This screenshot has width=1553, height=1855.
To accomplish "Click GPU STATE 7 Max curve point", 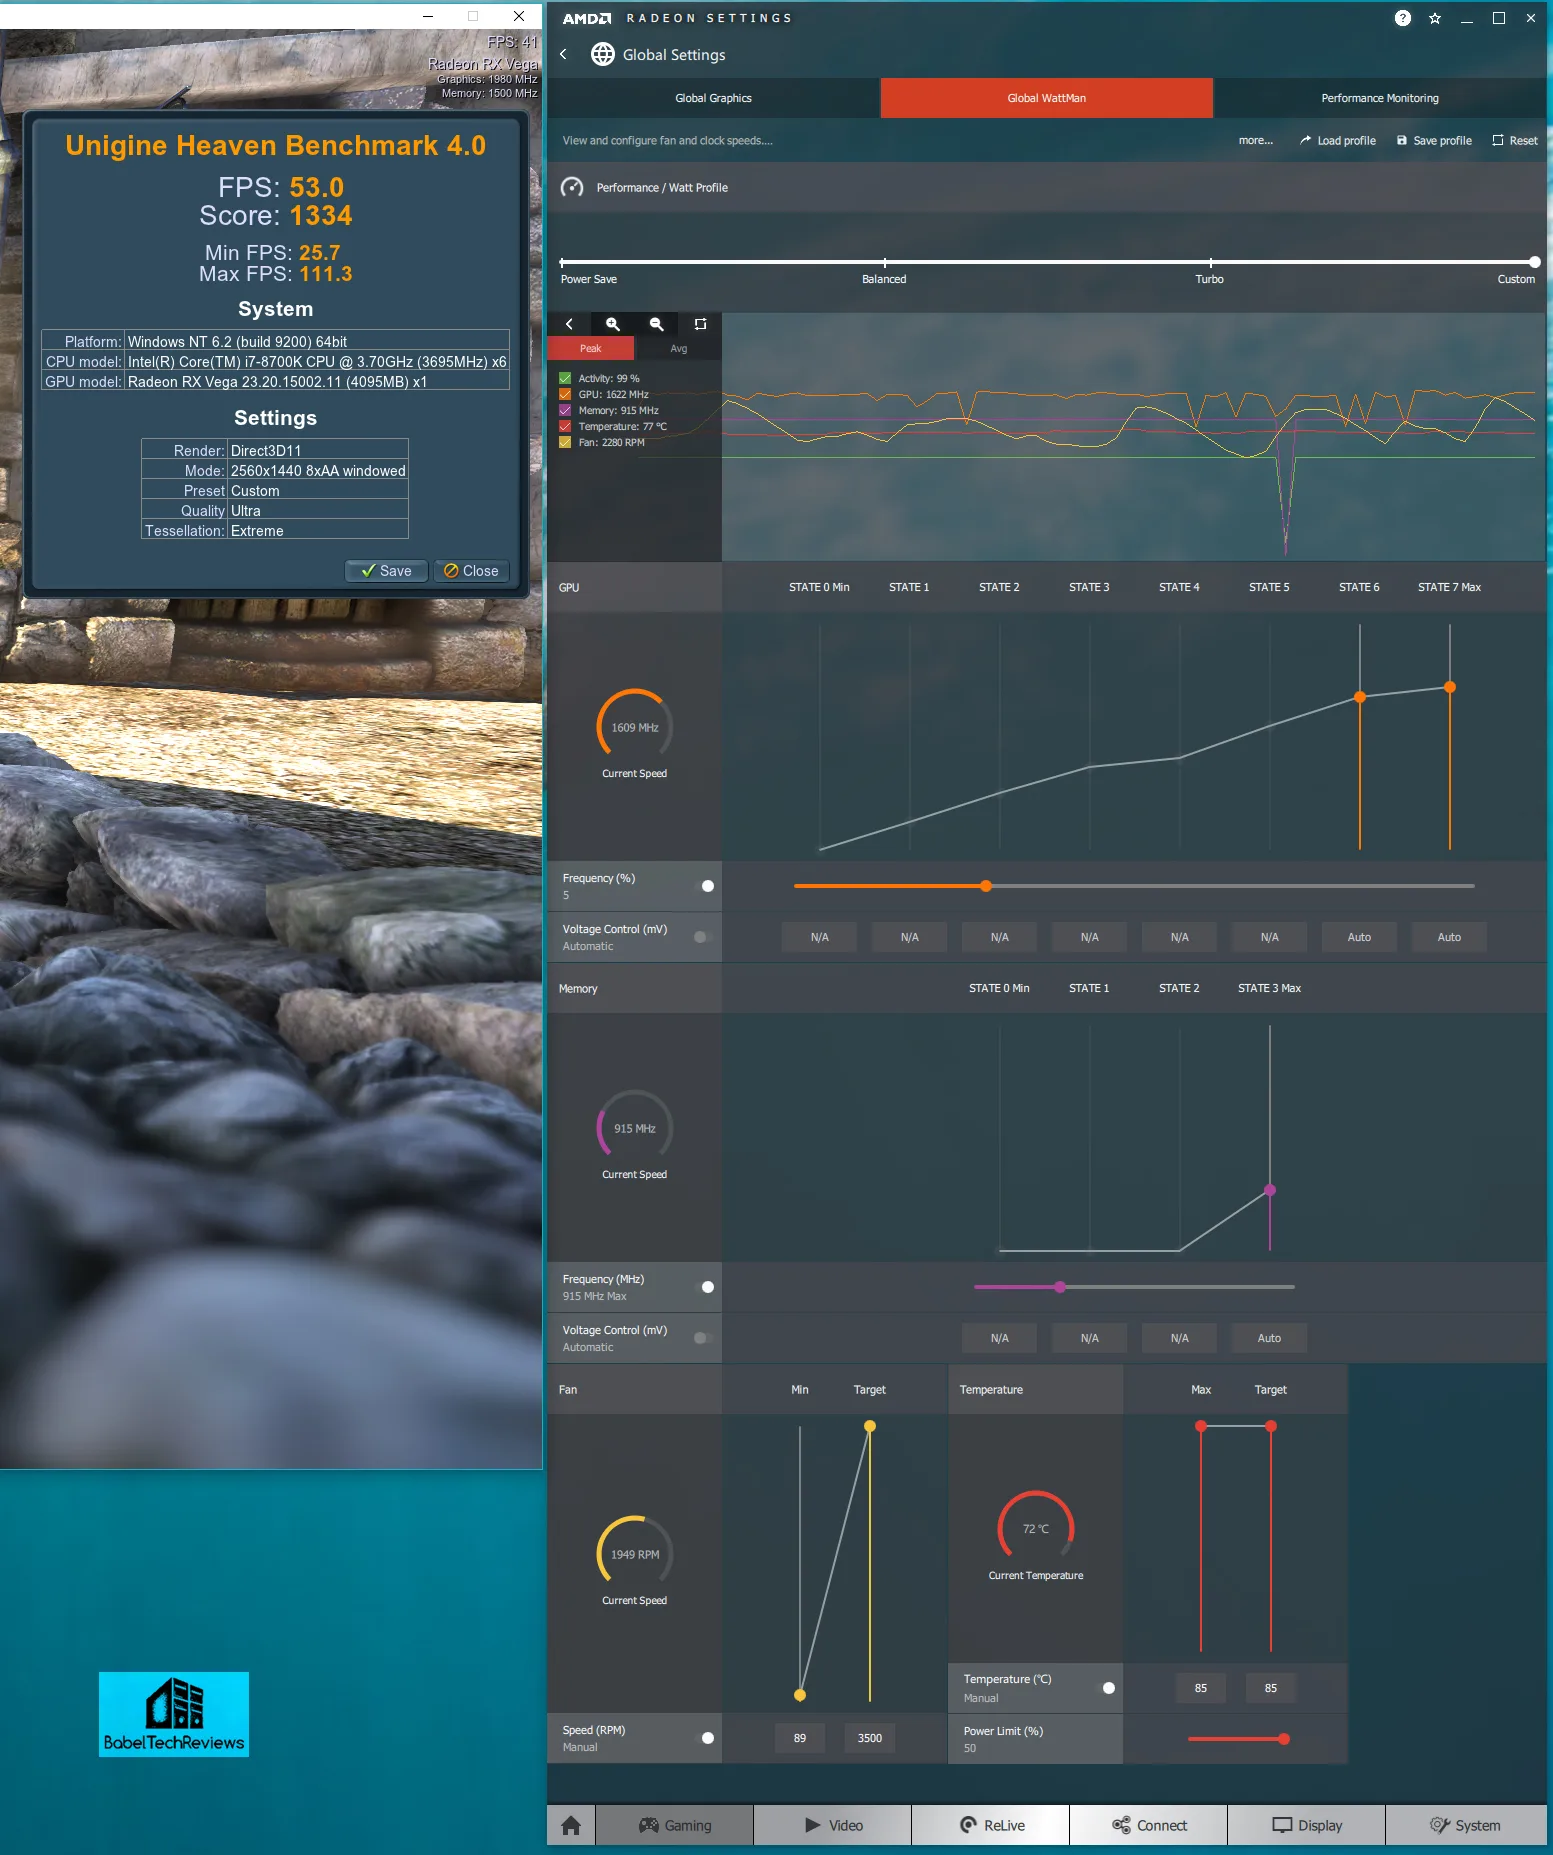I will point(1450,687).
